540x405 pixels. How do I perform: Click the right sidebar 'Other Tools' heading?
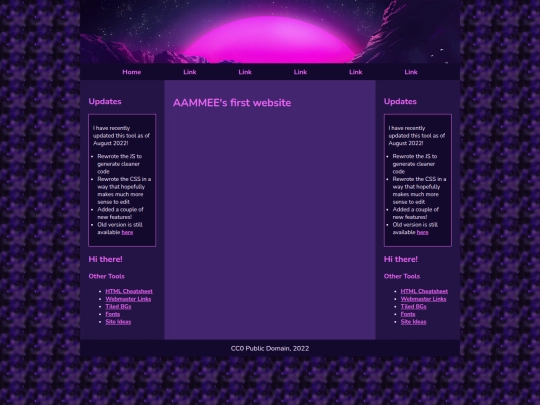[x=402, y=276]
